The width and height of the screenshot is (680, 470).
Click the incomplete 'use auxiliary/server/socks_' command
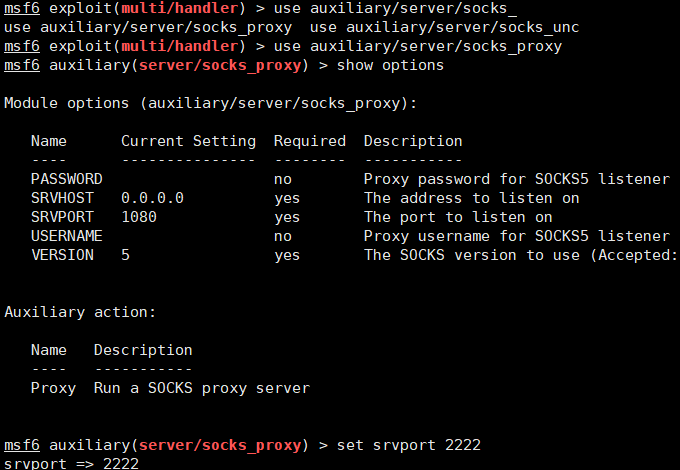(x=396, y=8)
